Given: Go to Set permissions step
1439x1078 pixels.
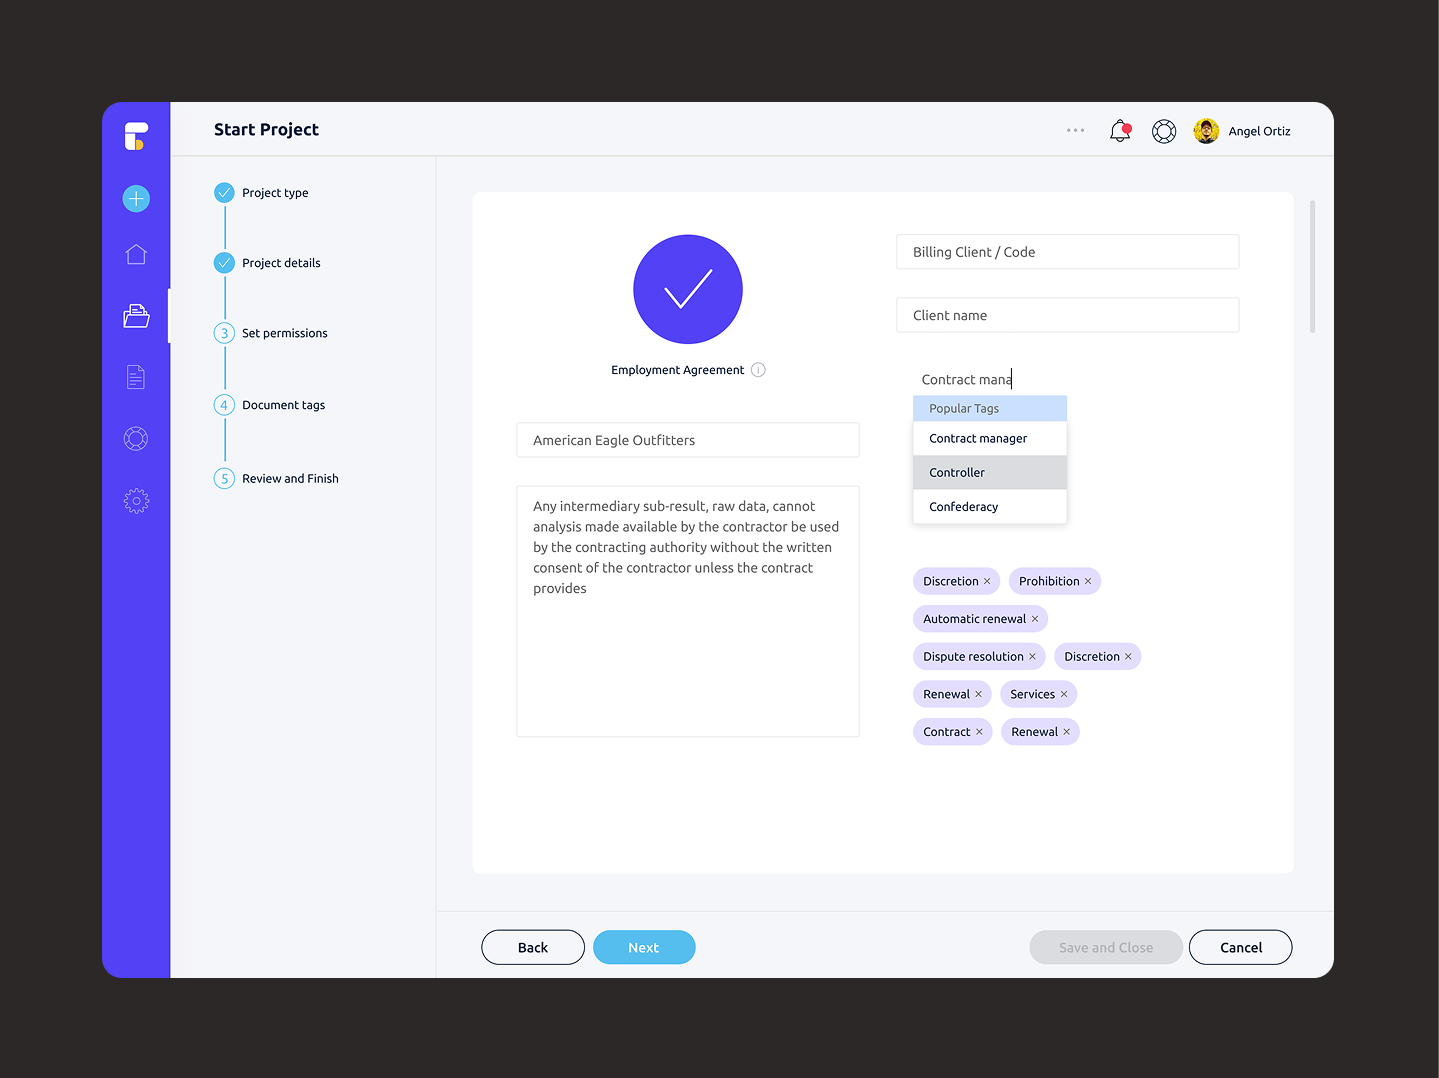Looking at the screenshot, I should click(x=284, y=334).
